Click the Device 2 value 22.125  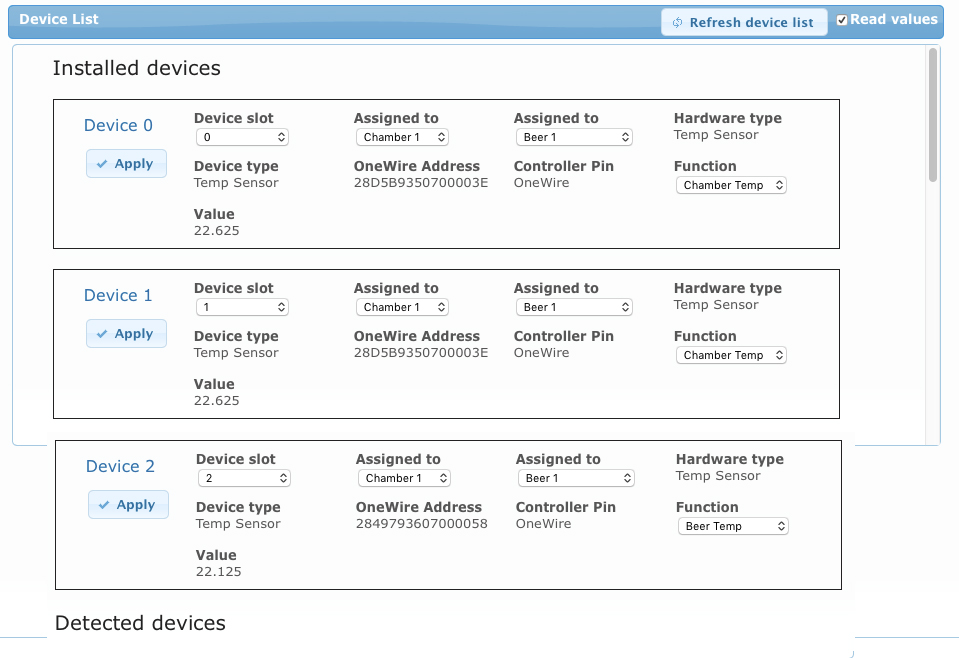218,572
